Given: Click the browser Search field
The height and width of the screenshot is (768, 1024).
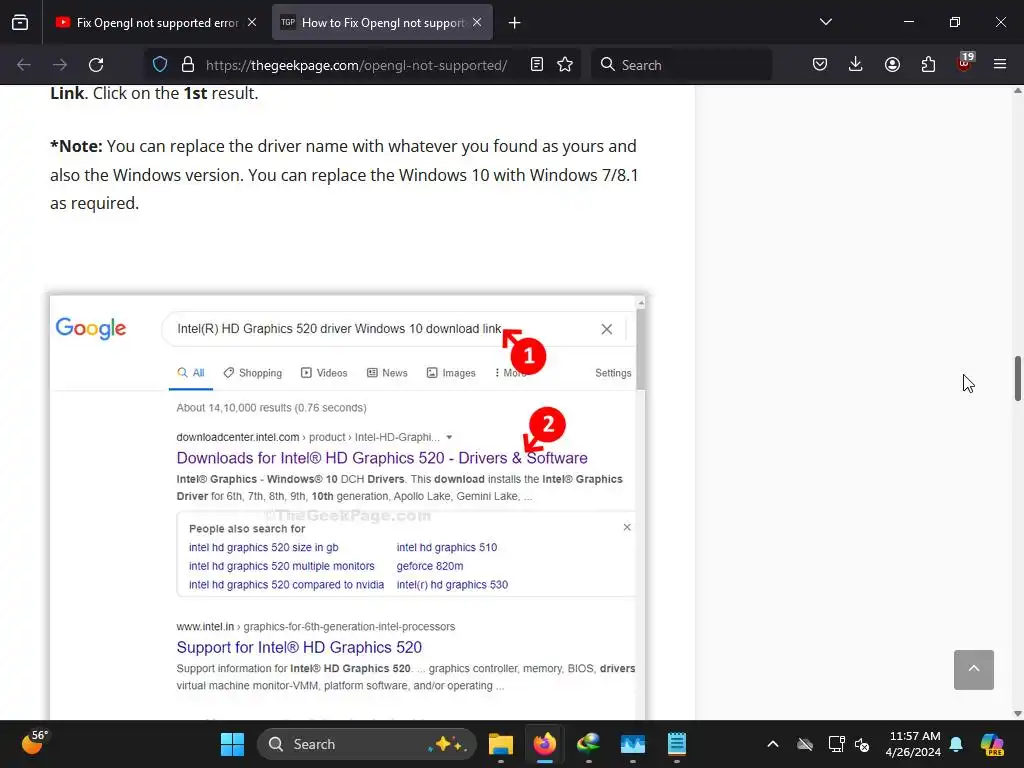Looking at the screenshot, I should point(681,65).
